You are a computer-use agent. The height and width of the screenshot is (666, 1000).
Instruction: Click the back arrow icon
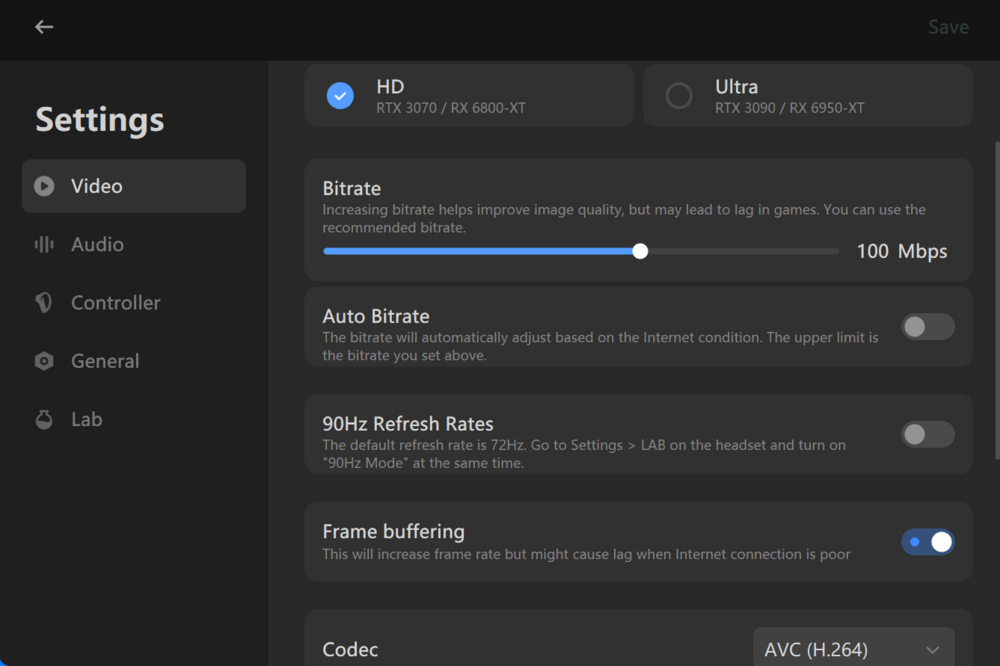(44, 27)
